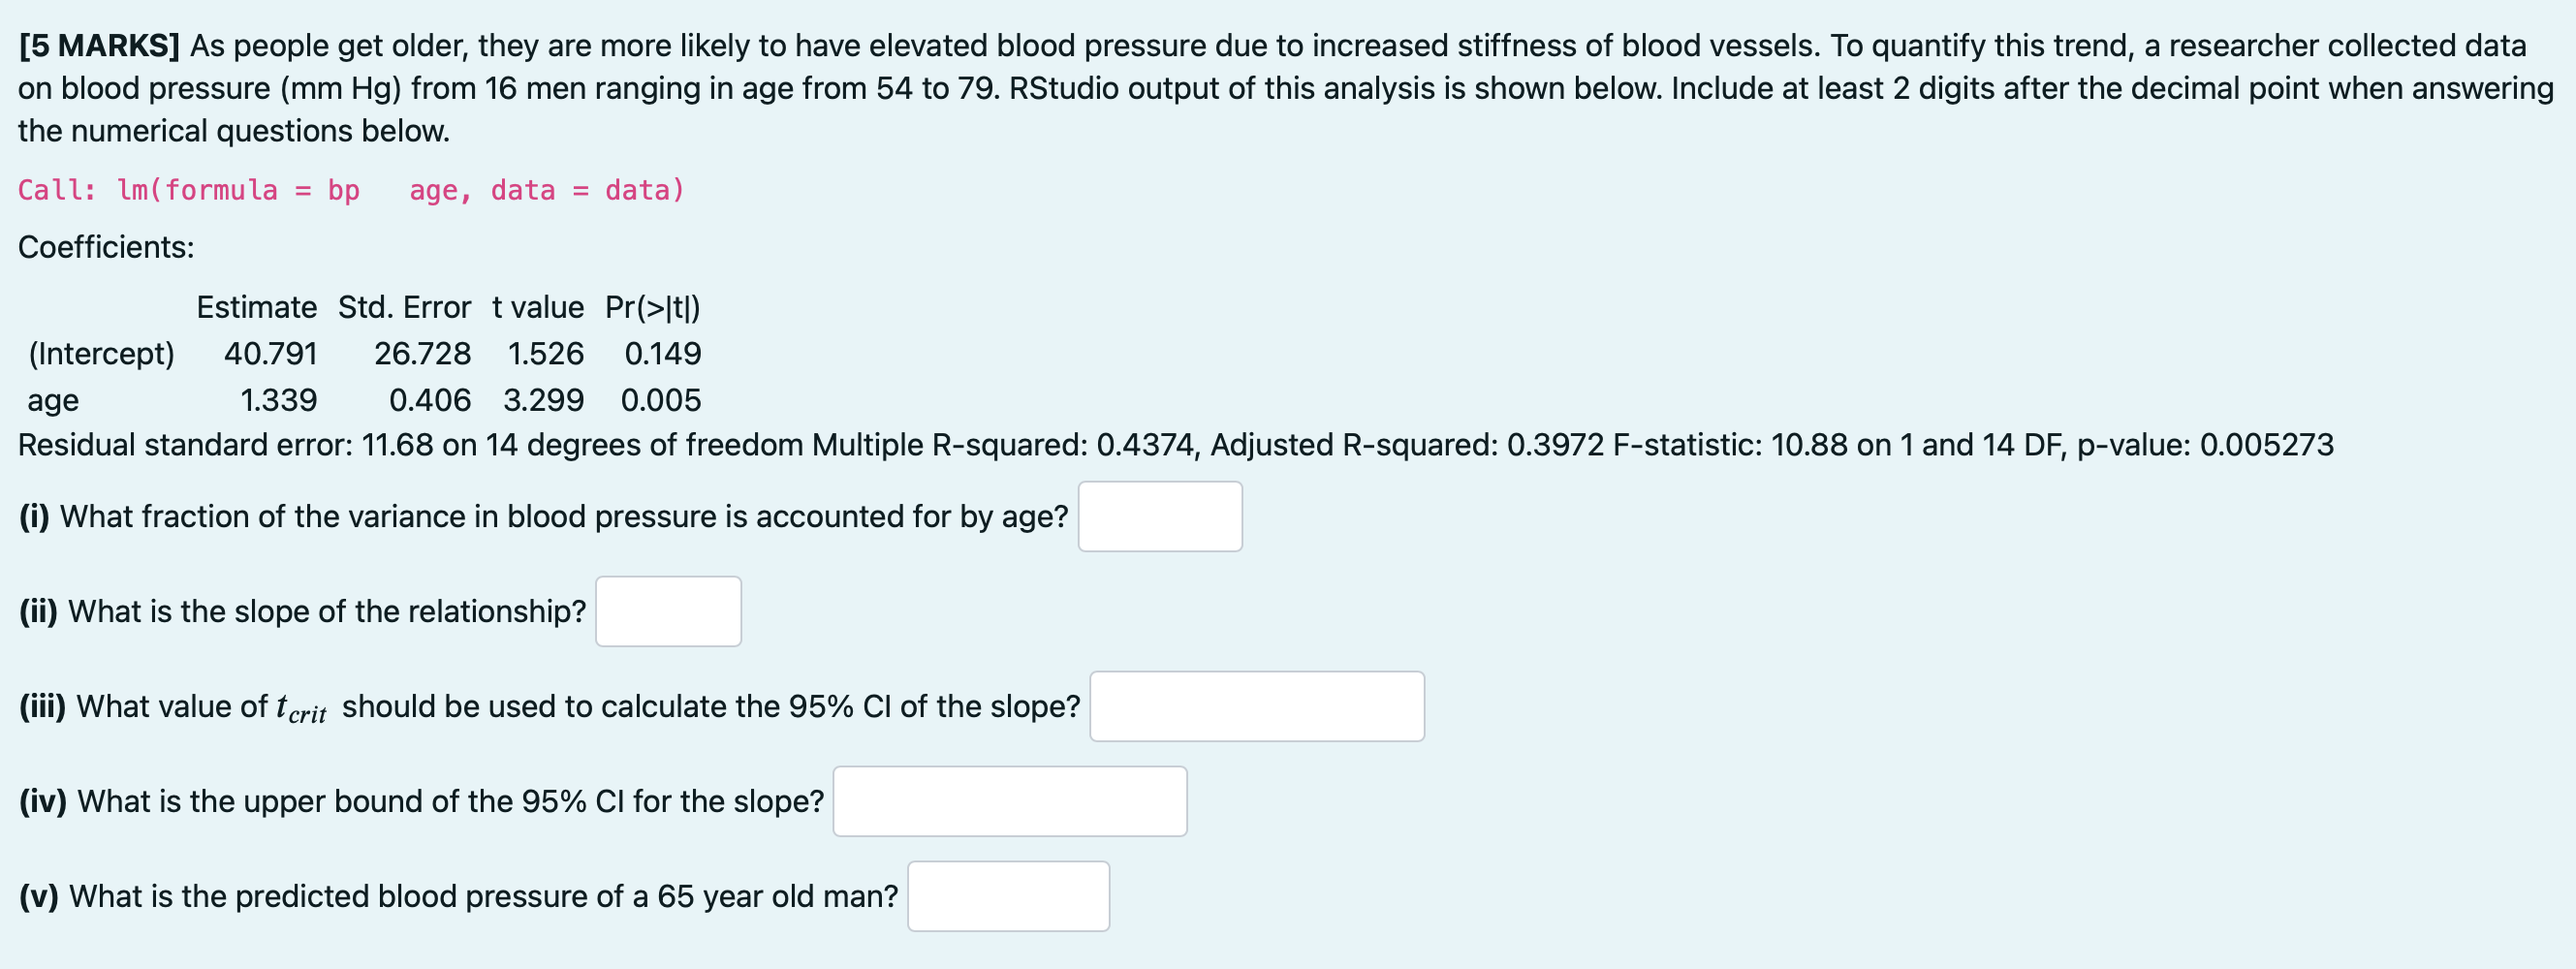Viewport: 2576px width, 969px height.
Task: Click the t value column header
Action: pyautogui.click(x=538, y=307)
